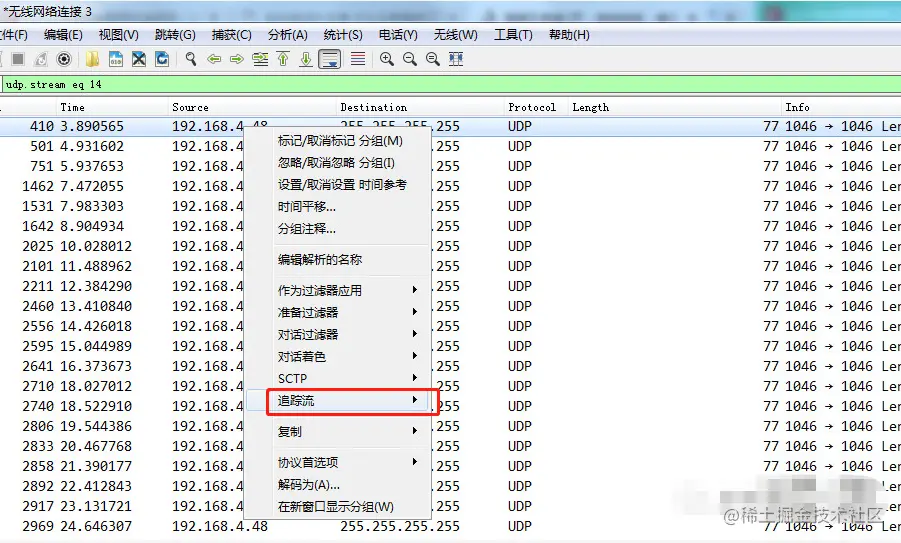Save the capture file icon

pyautogui.click(x=115, y=59)
